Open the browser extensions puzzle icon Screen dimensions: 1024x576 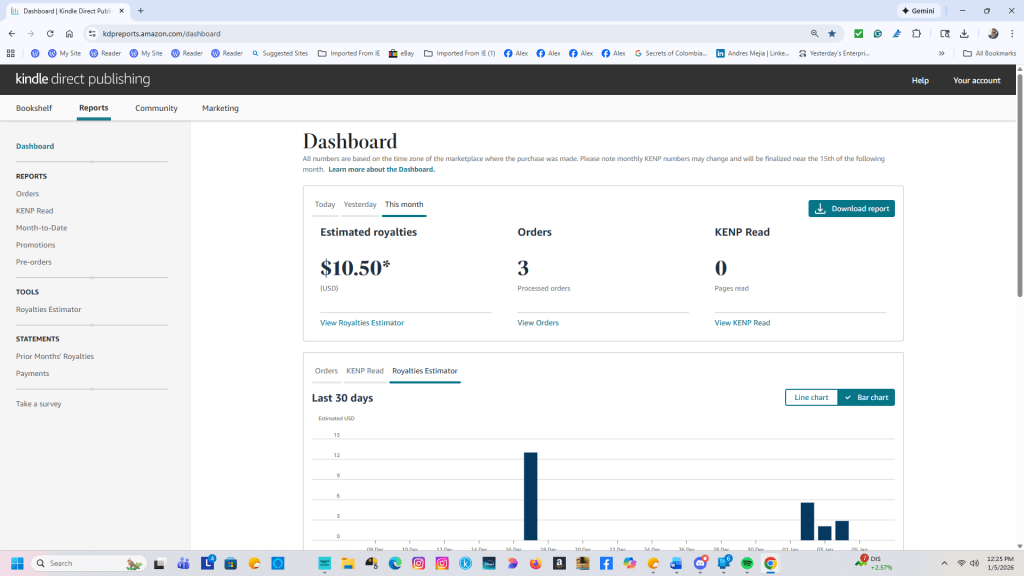pyautogui.click(x=916, y=33)
